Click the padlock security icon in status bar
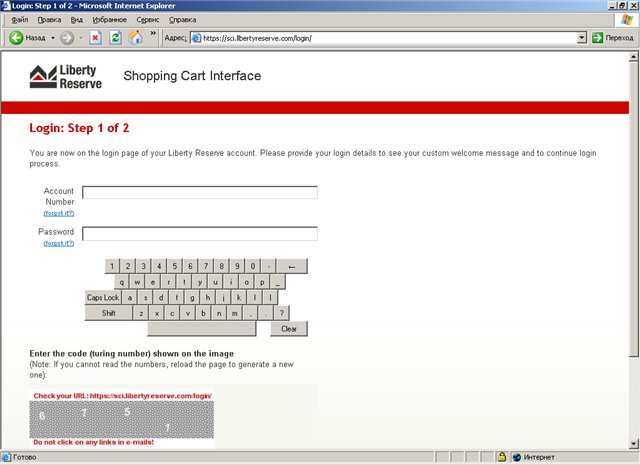Viewport: 640px width, 465px height. (501, 458)
